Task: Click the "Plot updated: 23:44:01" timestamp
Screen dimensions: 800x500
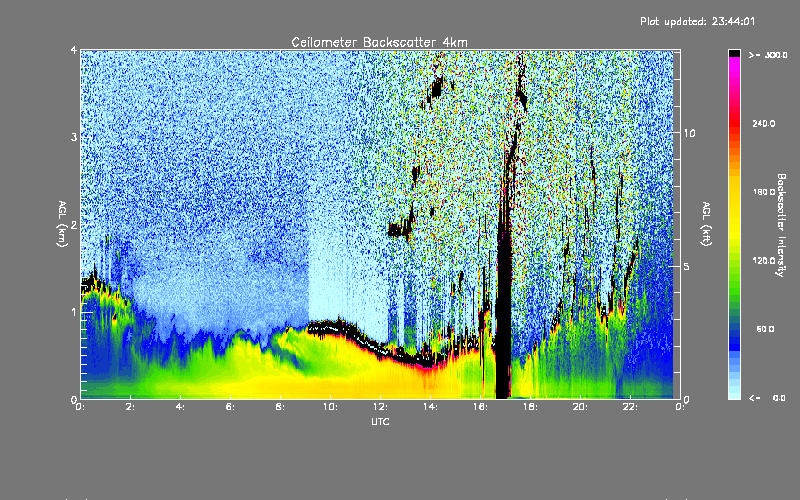Action: [697, 21]
